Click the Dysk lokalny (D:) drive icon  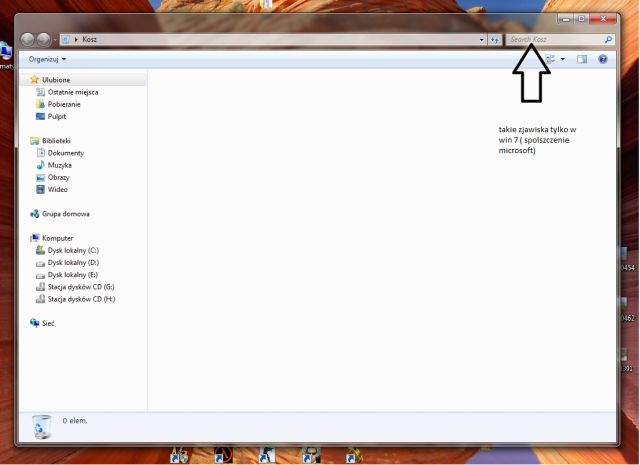coord(40,263)
